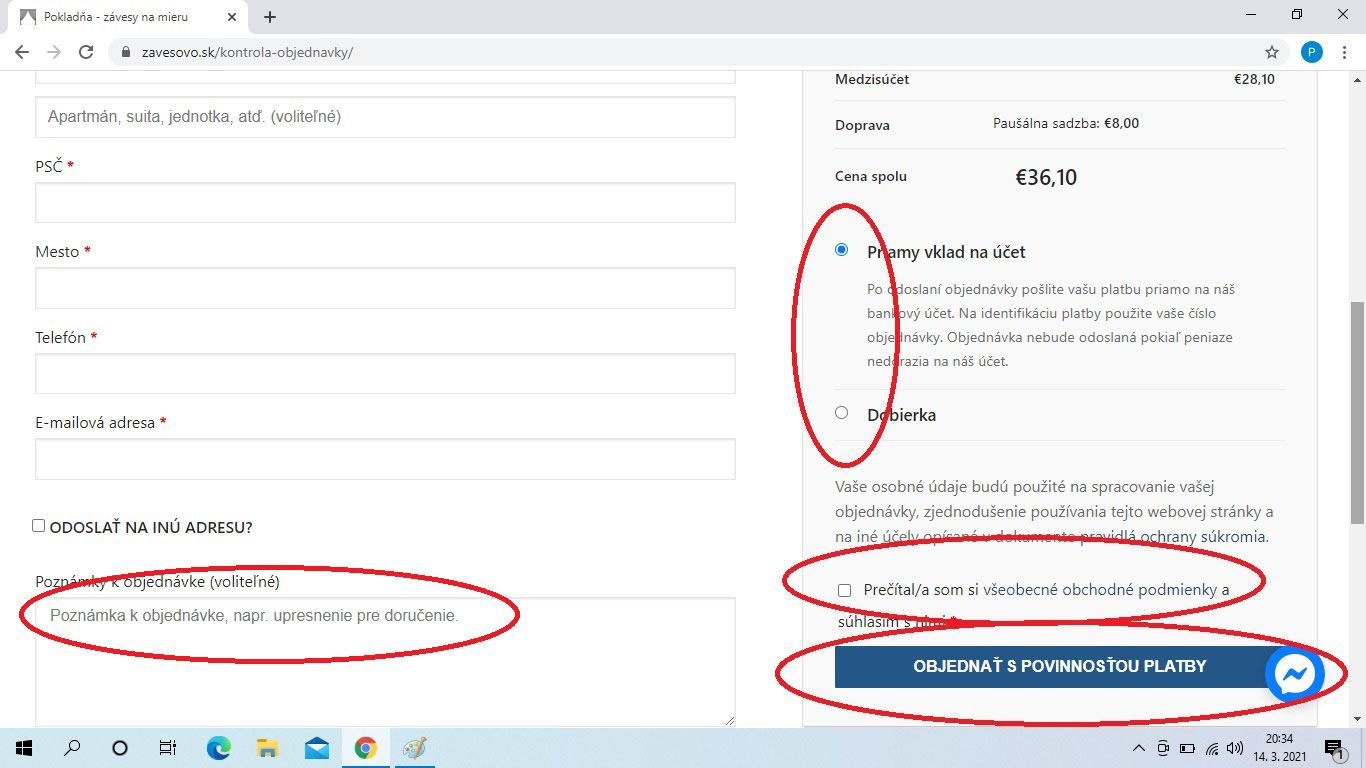
Task: Tick Odoslať na inú adresu checkbox
Action: 39,525
